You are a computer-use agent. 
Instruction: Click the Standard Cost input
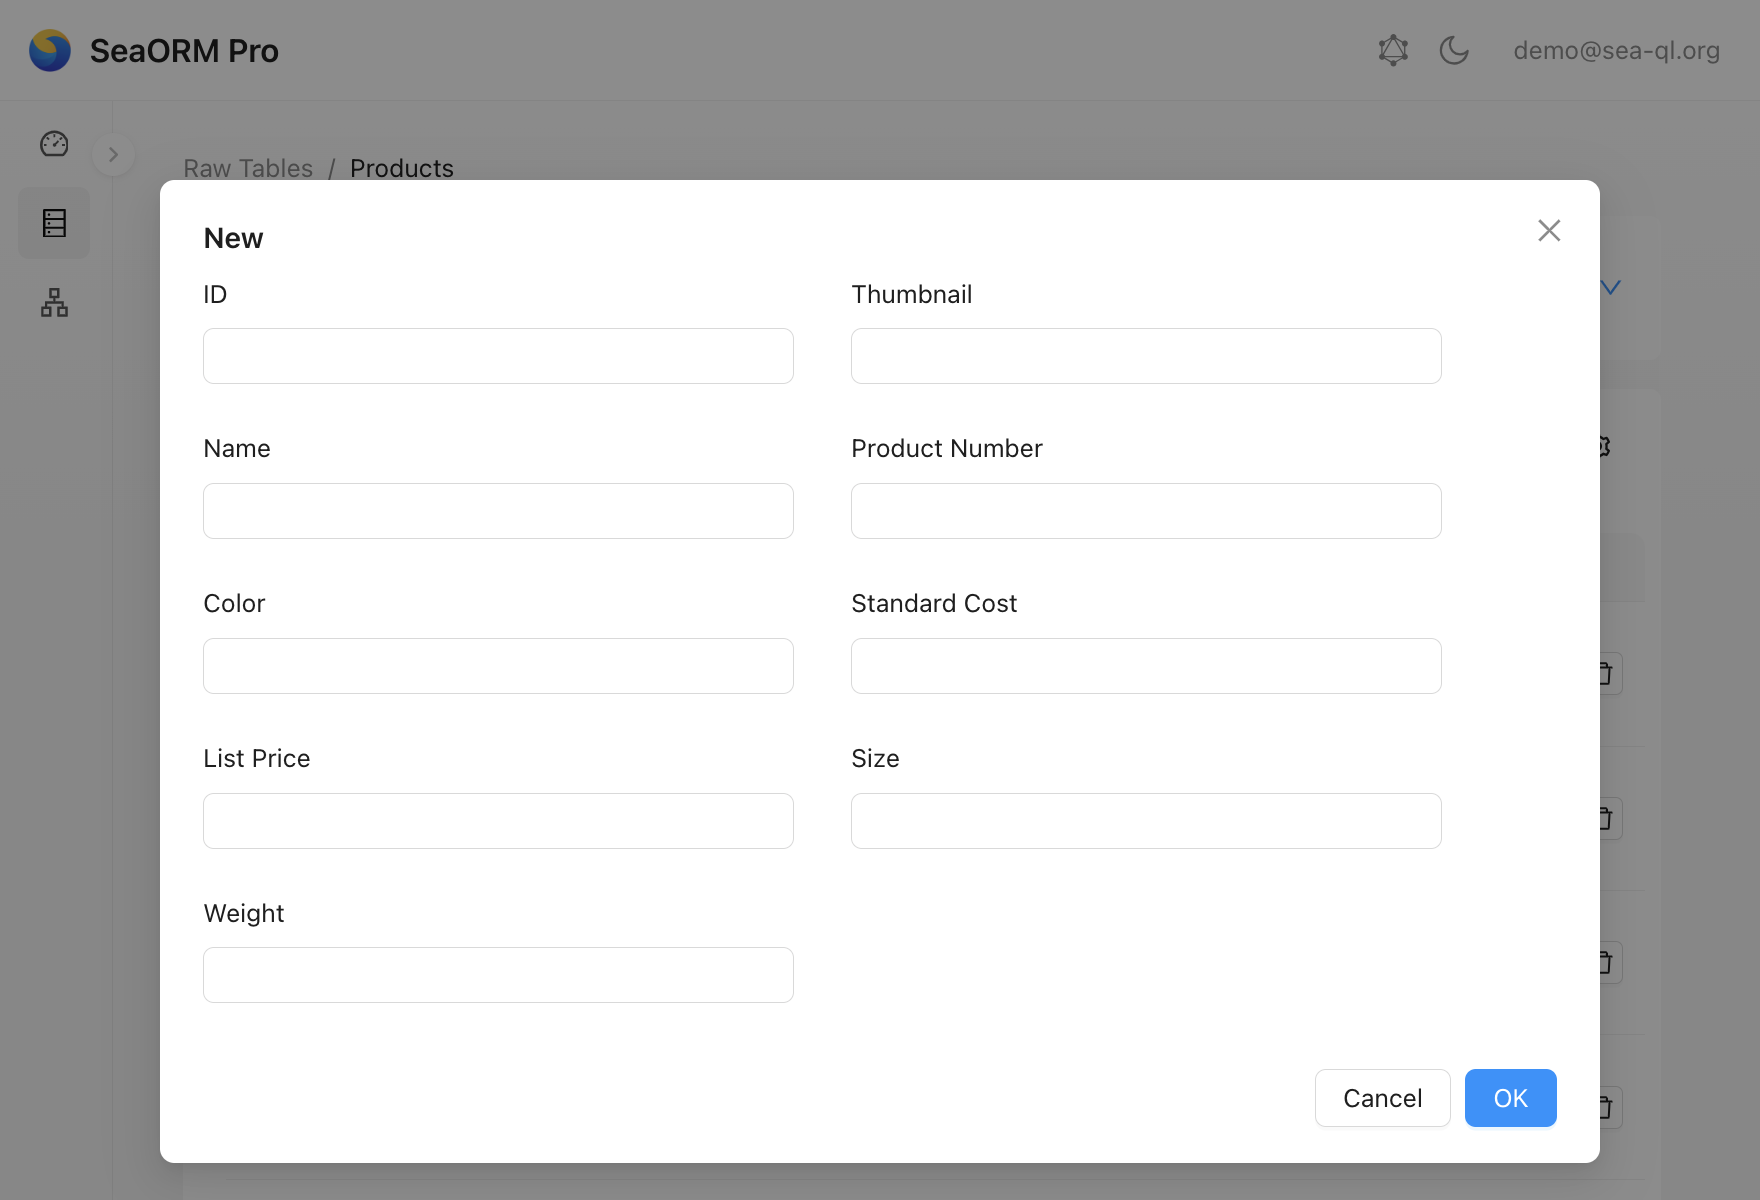tap(1146, 666)
